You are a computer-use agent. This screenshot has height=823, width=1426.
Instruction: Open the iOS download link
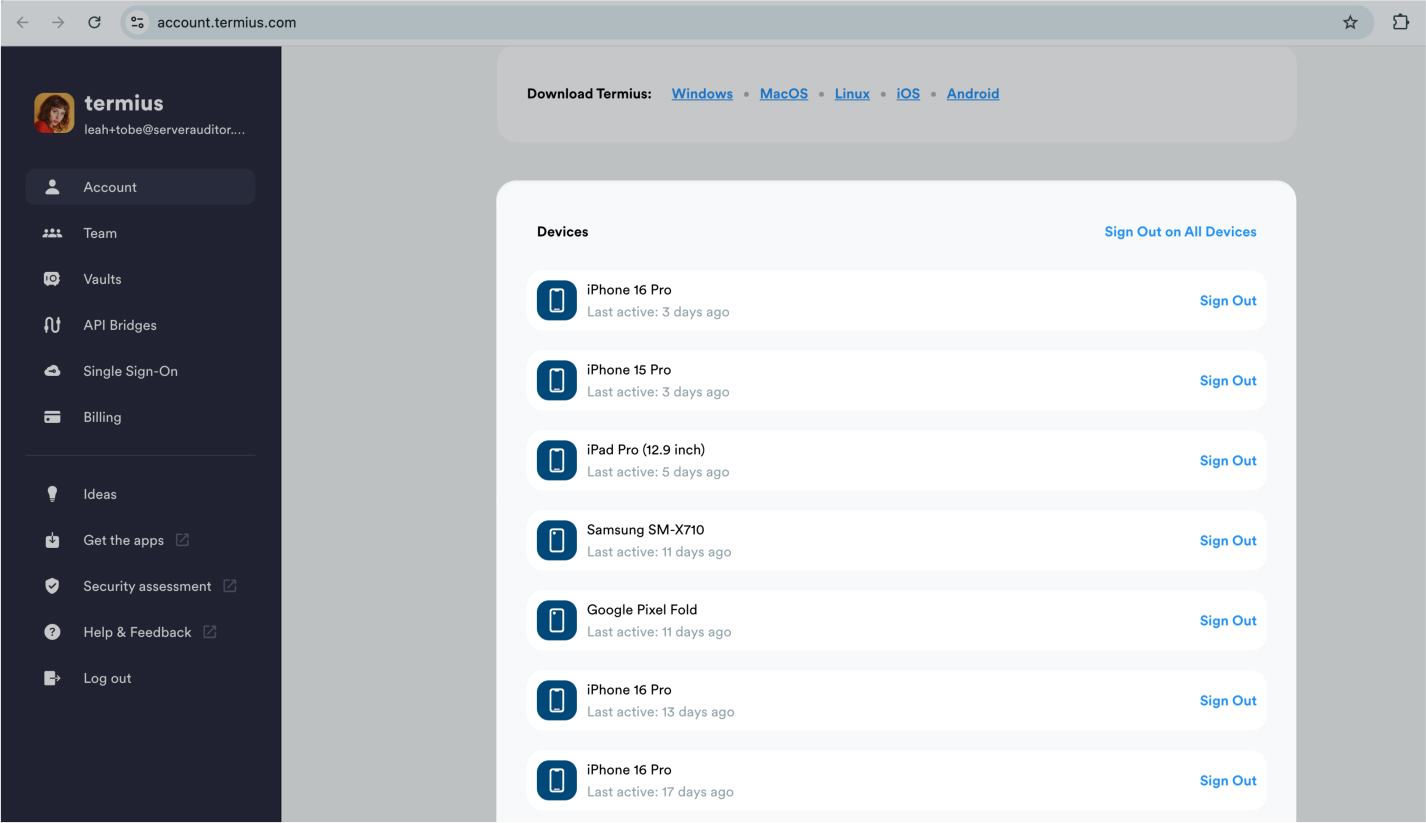[x=908, y=94]
